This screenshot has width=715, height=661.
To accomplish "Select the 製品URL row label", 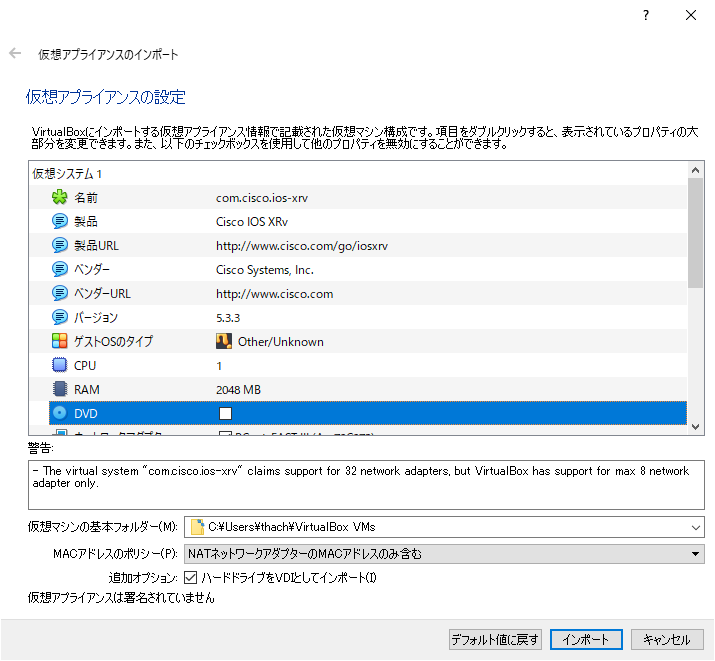I will (x=96, y=246).
